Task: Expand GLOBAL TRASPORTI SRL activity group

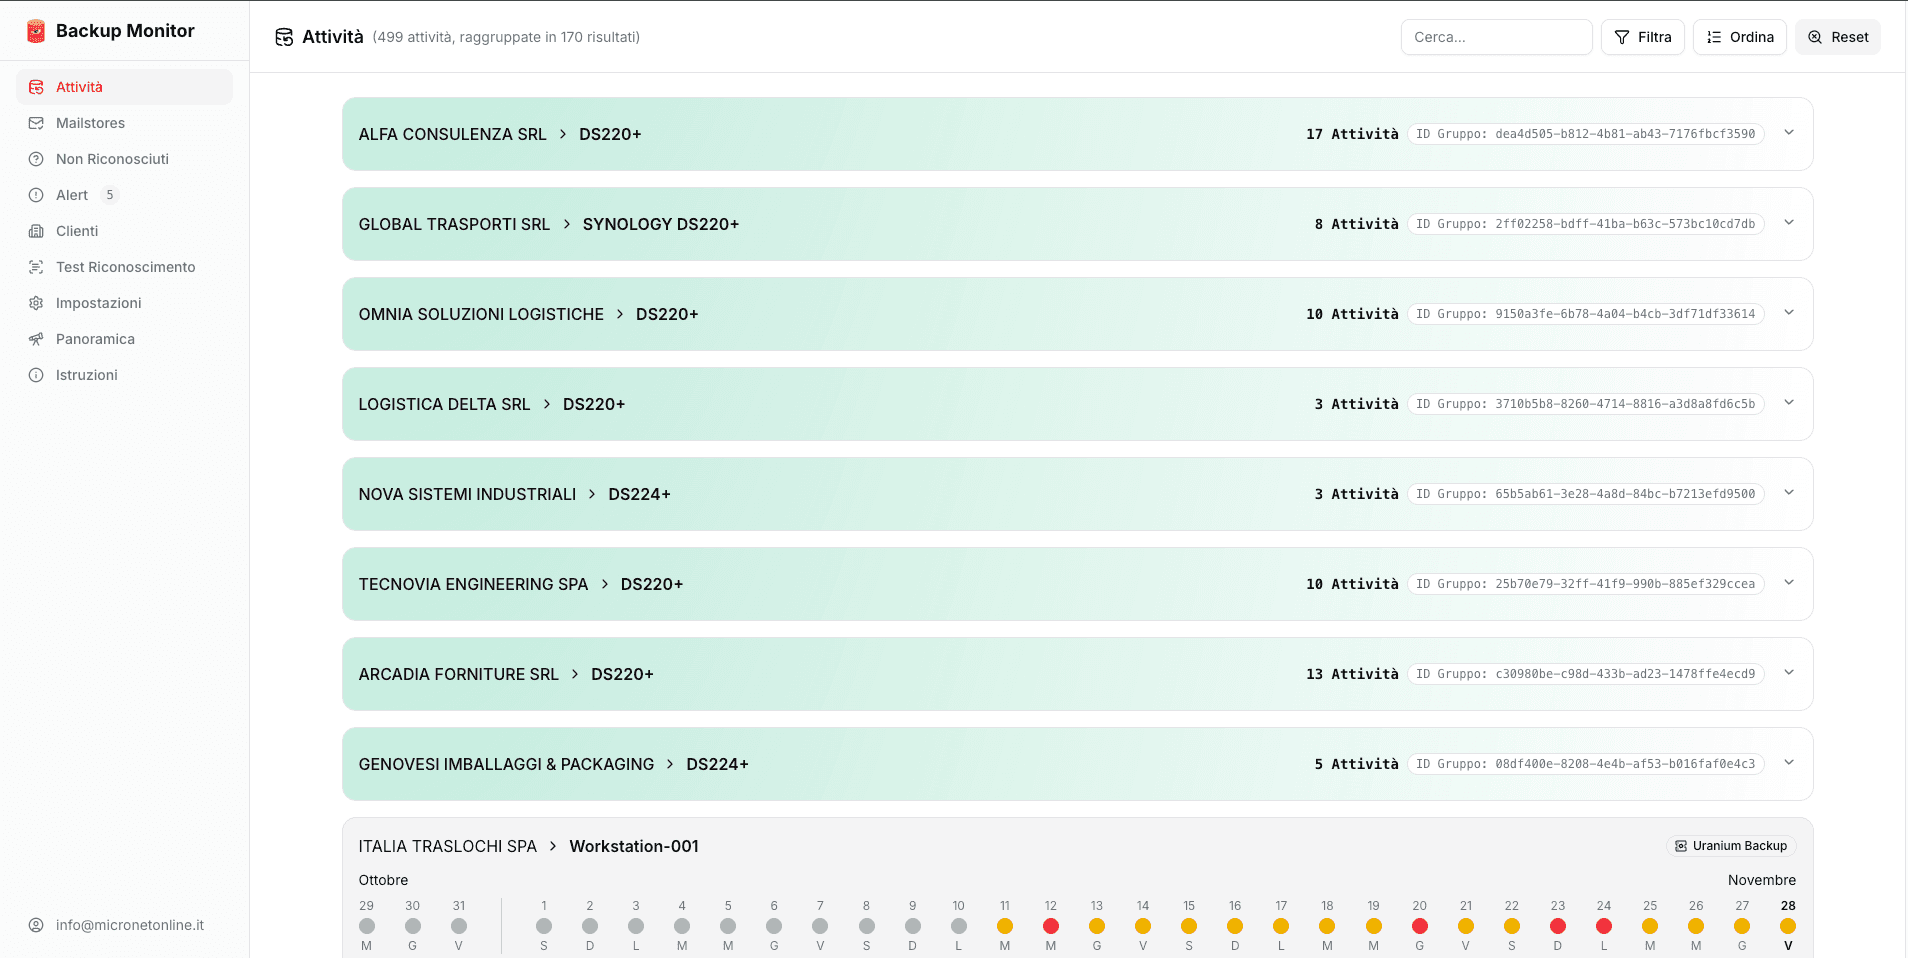Action: tap(1789, 223)
